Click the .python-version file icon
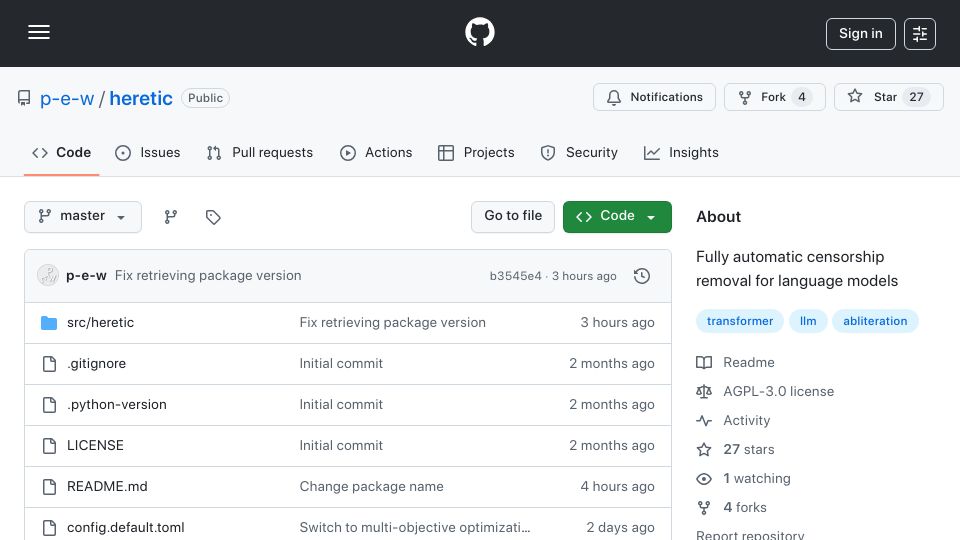960x540 pixels. [49, 405]
